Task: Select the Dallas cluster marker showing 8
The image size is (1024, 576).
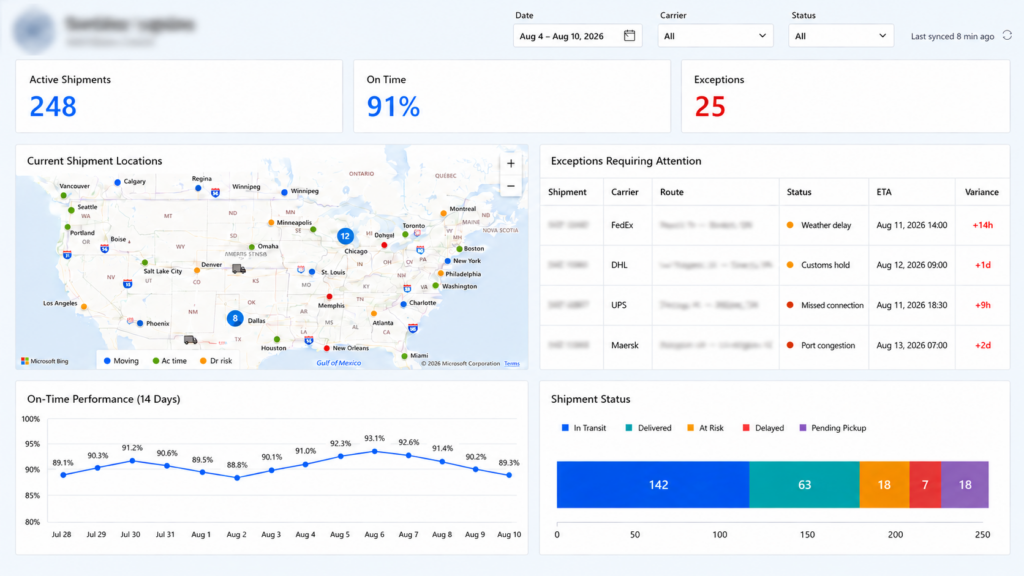Action: (x=235, y=318)
